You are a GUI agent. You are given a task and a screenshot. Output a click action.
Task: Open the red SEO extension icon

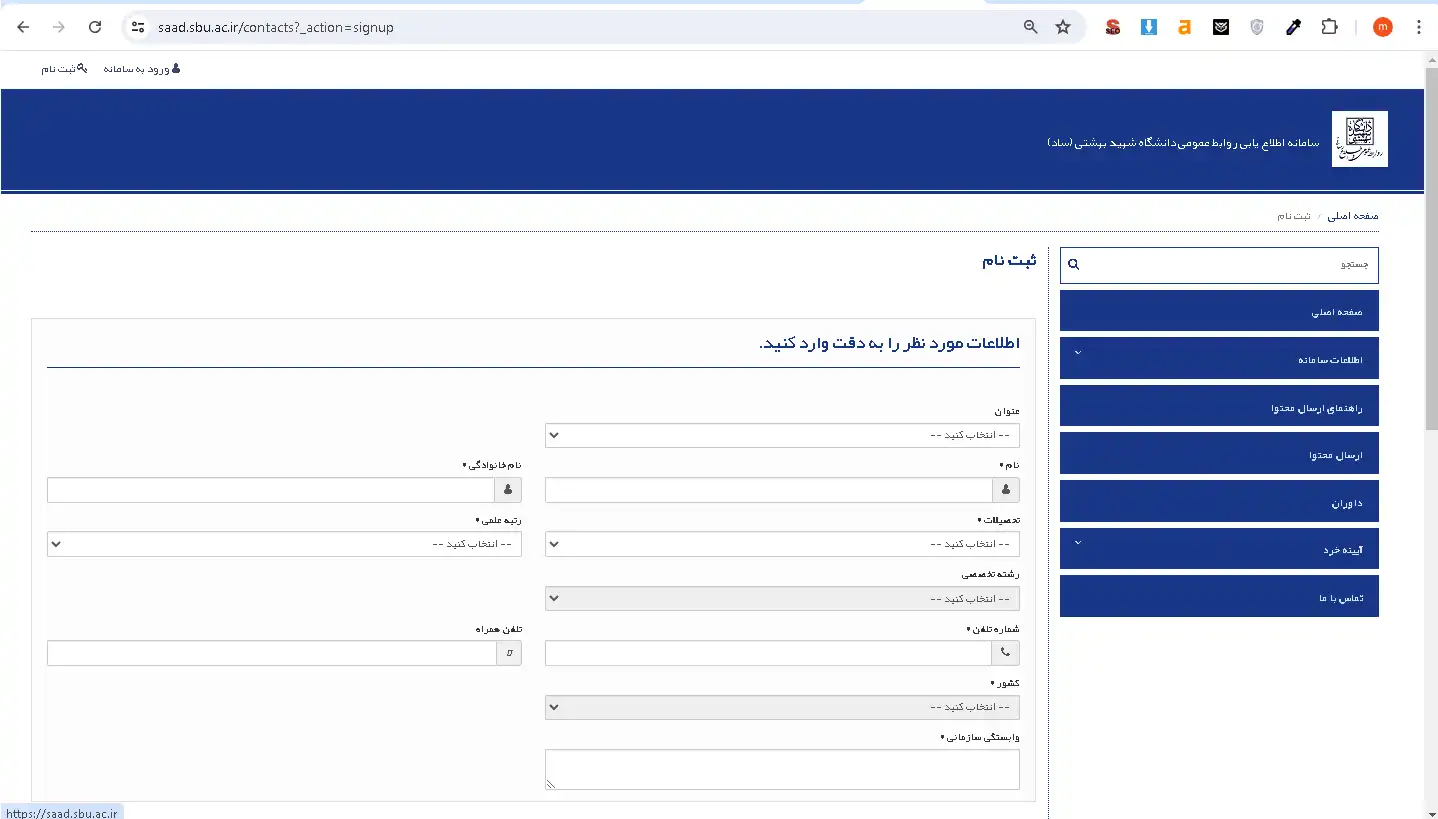(x=1113, y=28)
